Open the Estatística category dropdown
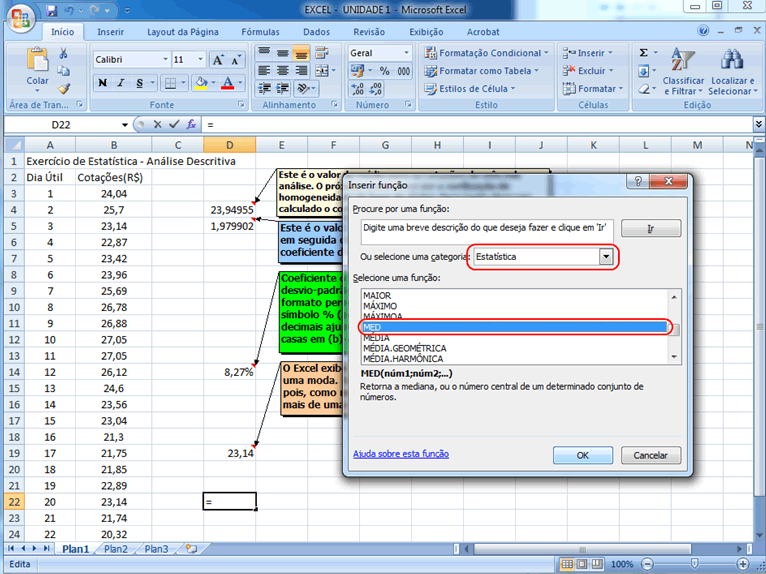This screenshot has width=766, height=574. tap(605, 257)
